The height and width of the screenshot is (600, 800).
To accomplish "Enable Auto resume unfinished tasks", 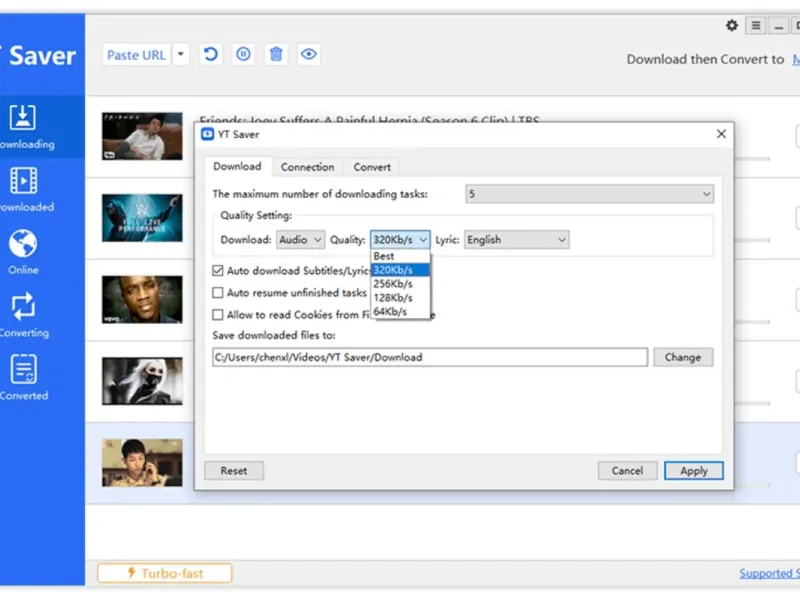I will coord(218,292).
